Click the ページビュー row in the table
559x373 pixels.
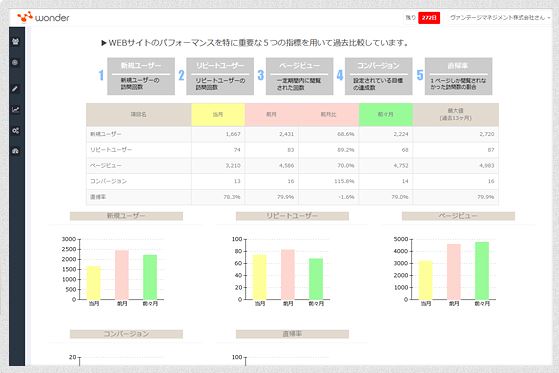pos(292,165)
